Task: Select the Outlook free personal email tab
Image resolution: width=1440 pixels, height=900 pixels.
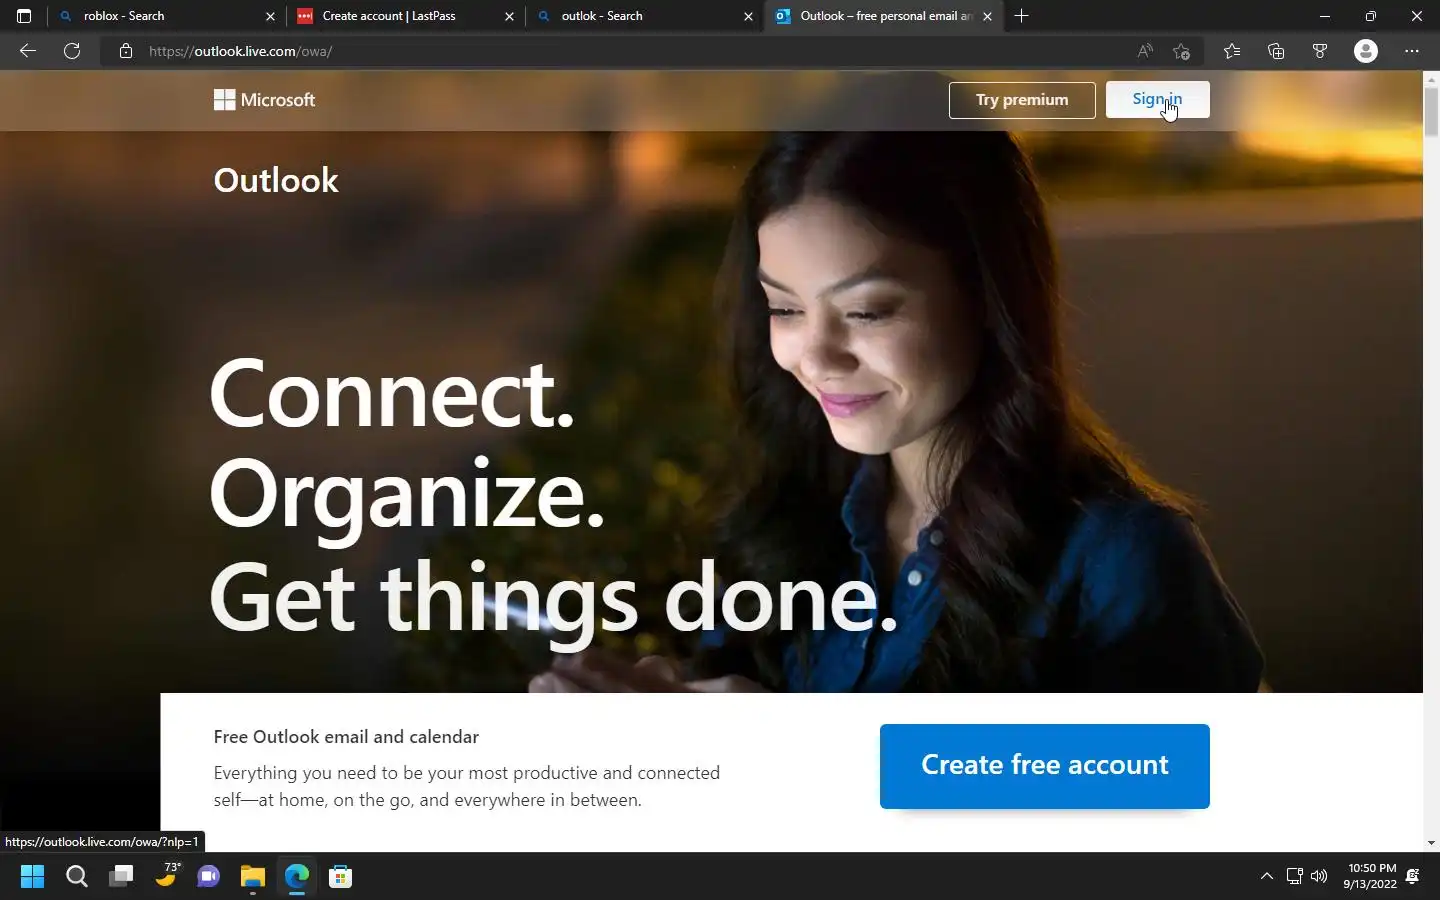Action: click(x=883, y=16)
